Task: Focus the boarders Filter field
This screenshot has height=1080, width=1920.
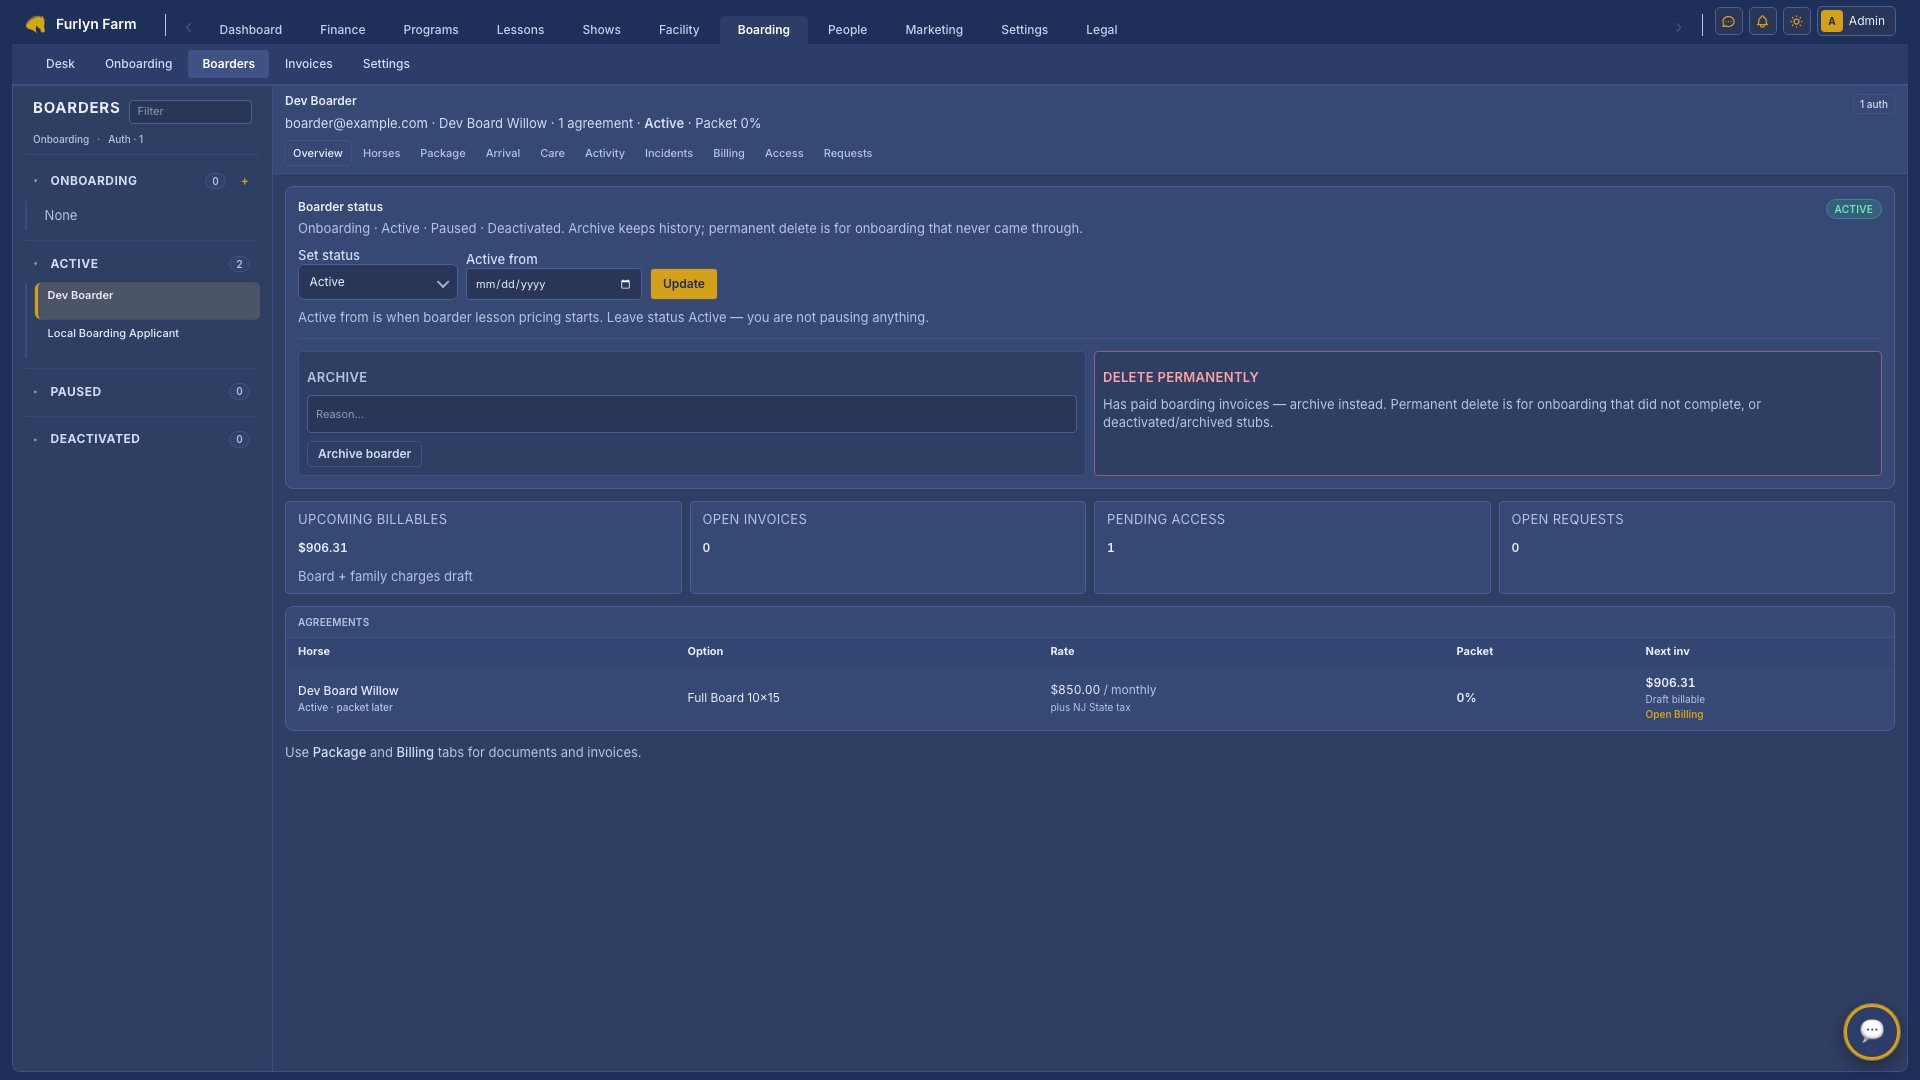Action: tap(190, 111)
